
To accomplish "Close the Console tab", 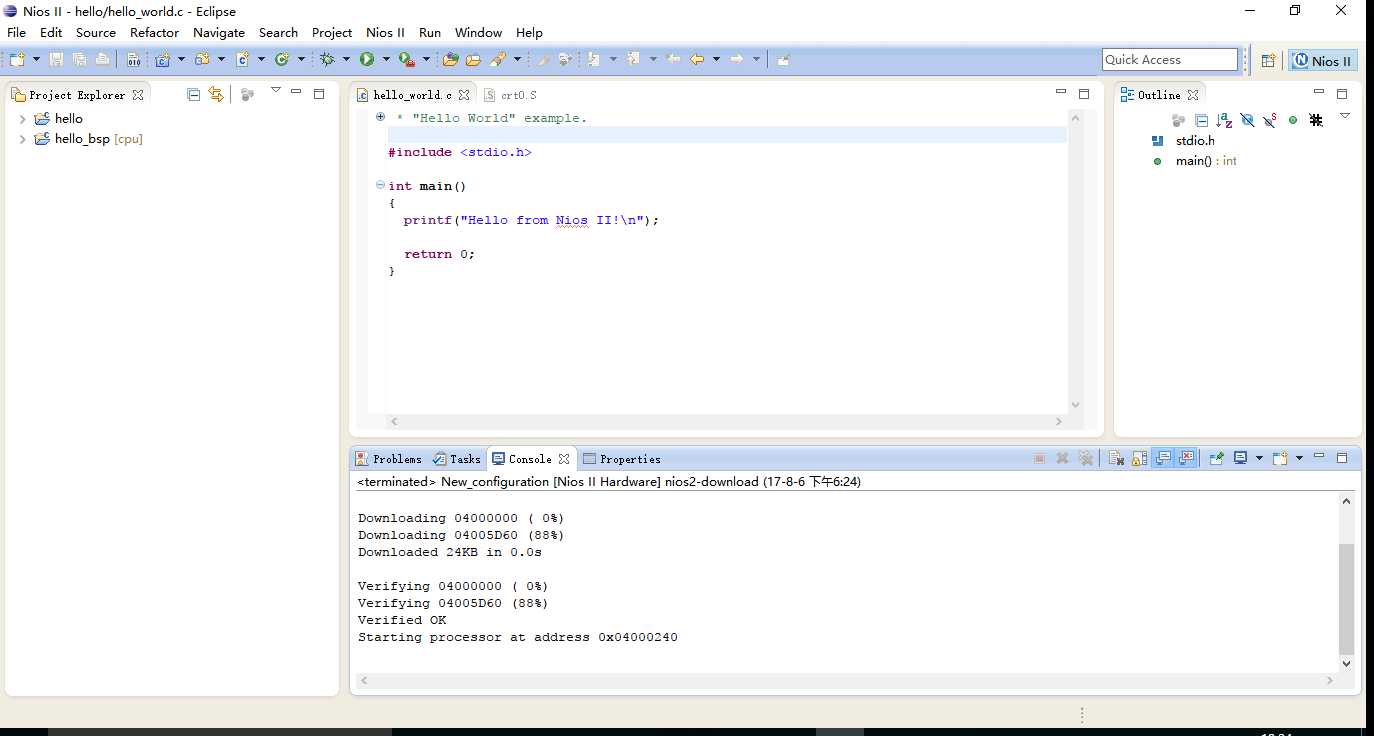I will coord(564,459).
